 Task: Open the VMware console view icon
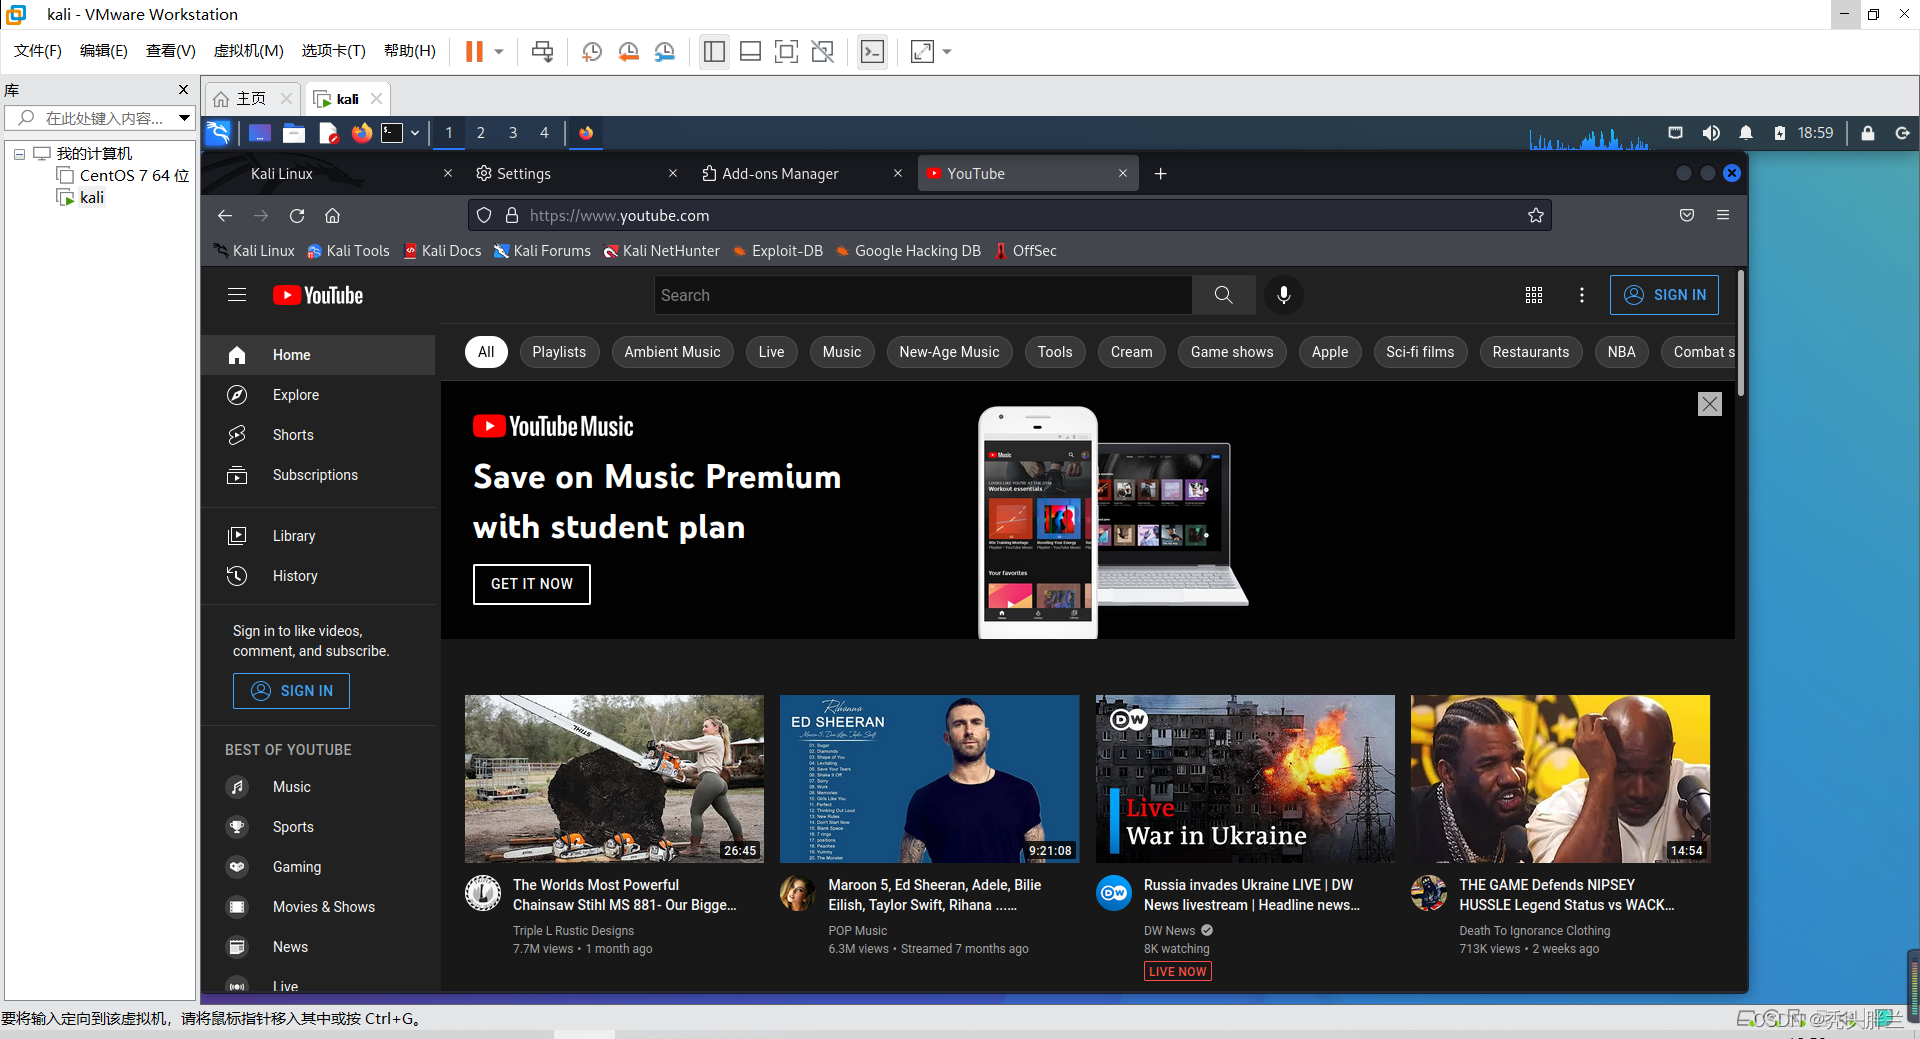(x=872, y=52)
